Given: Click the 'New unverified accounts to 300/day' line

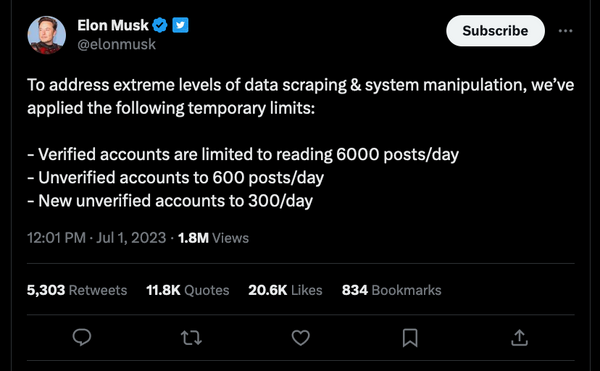Looking at the screenshot, I should pos(170,201).
